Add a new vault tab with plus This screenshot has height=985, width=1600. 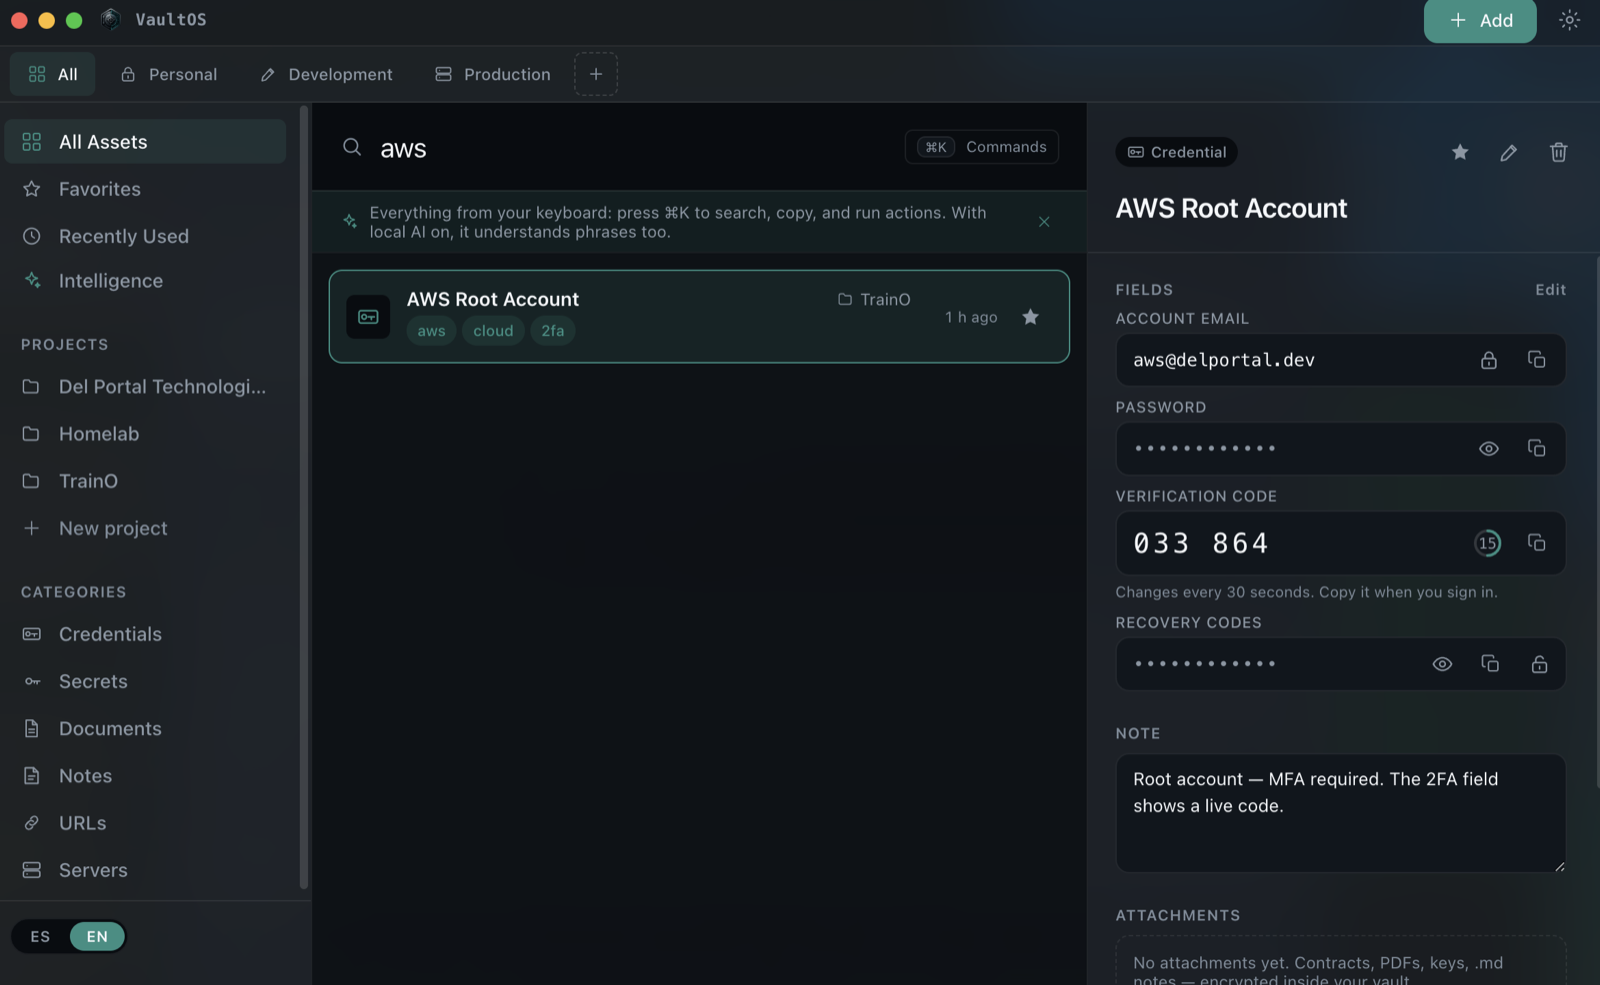tap(596, 74)
